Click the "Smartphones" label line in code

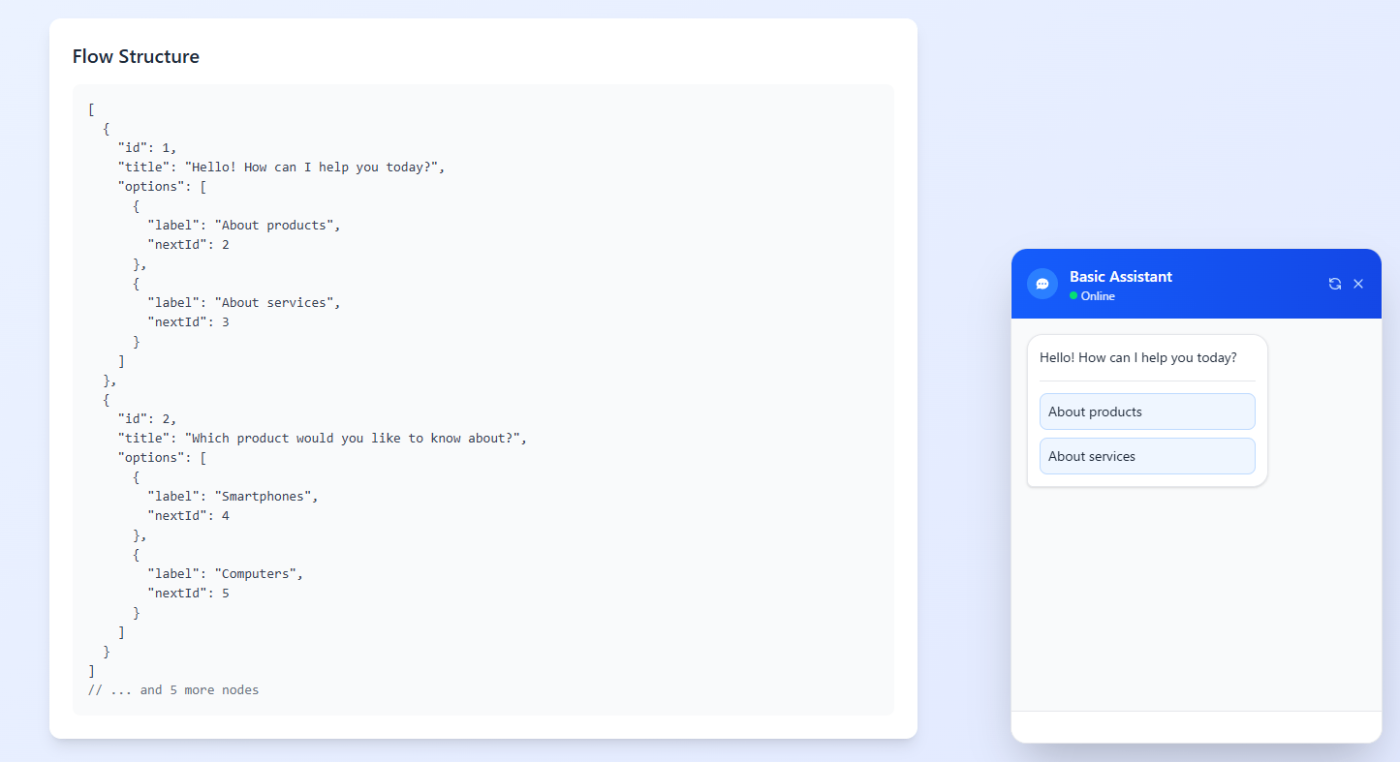233,496
